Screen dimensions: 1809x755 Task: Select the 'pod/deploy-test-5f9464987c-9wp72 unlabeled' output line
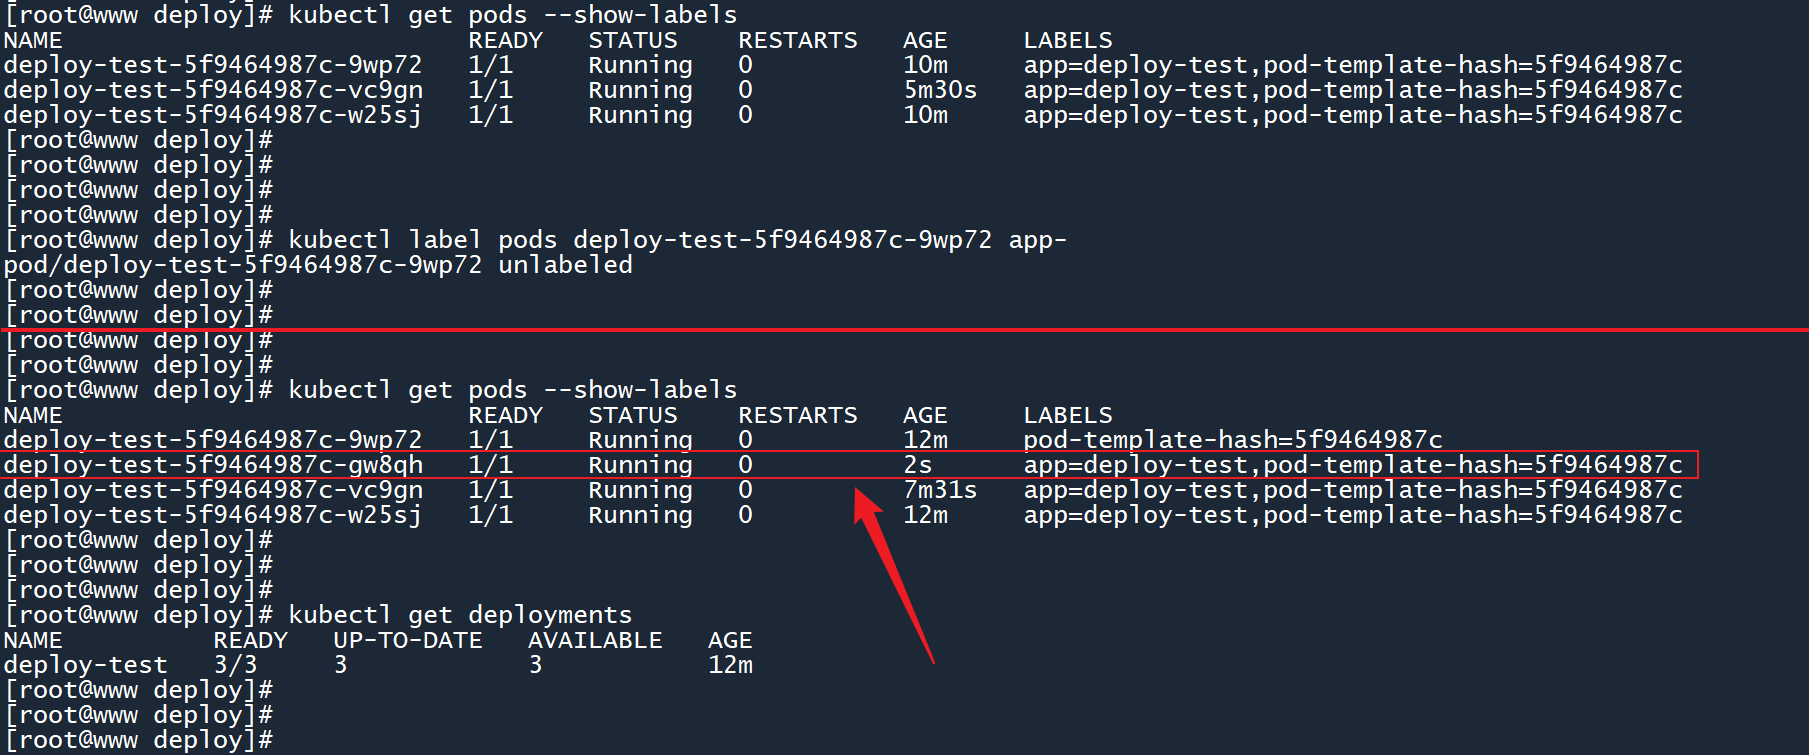point(318,265)
